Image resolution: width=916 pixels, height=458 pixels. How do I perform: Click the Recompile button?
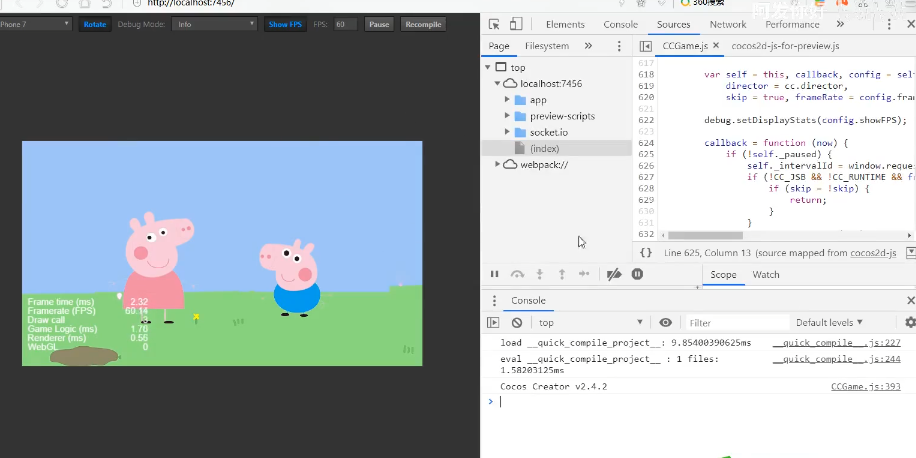coord(424,25)
